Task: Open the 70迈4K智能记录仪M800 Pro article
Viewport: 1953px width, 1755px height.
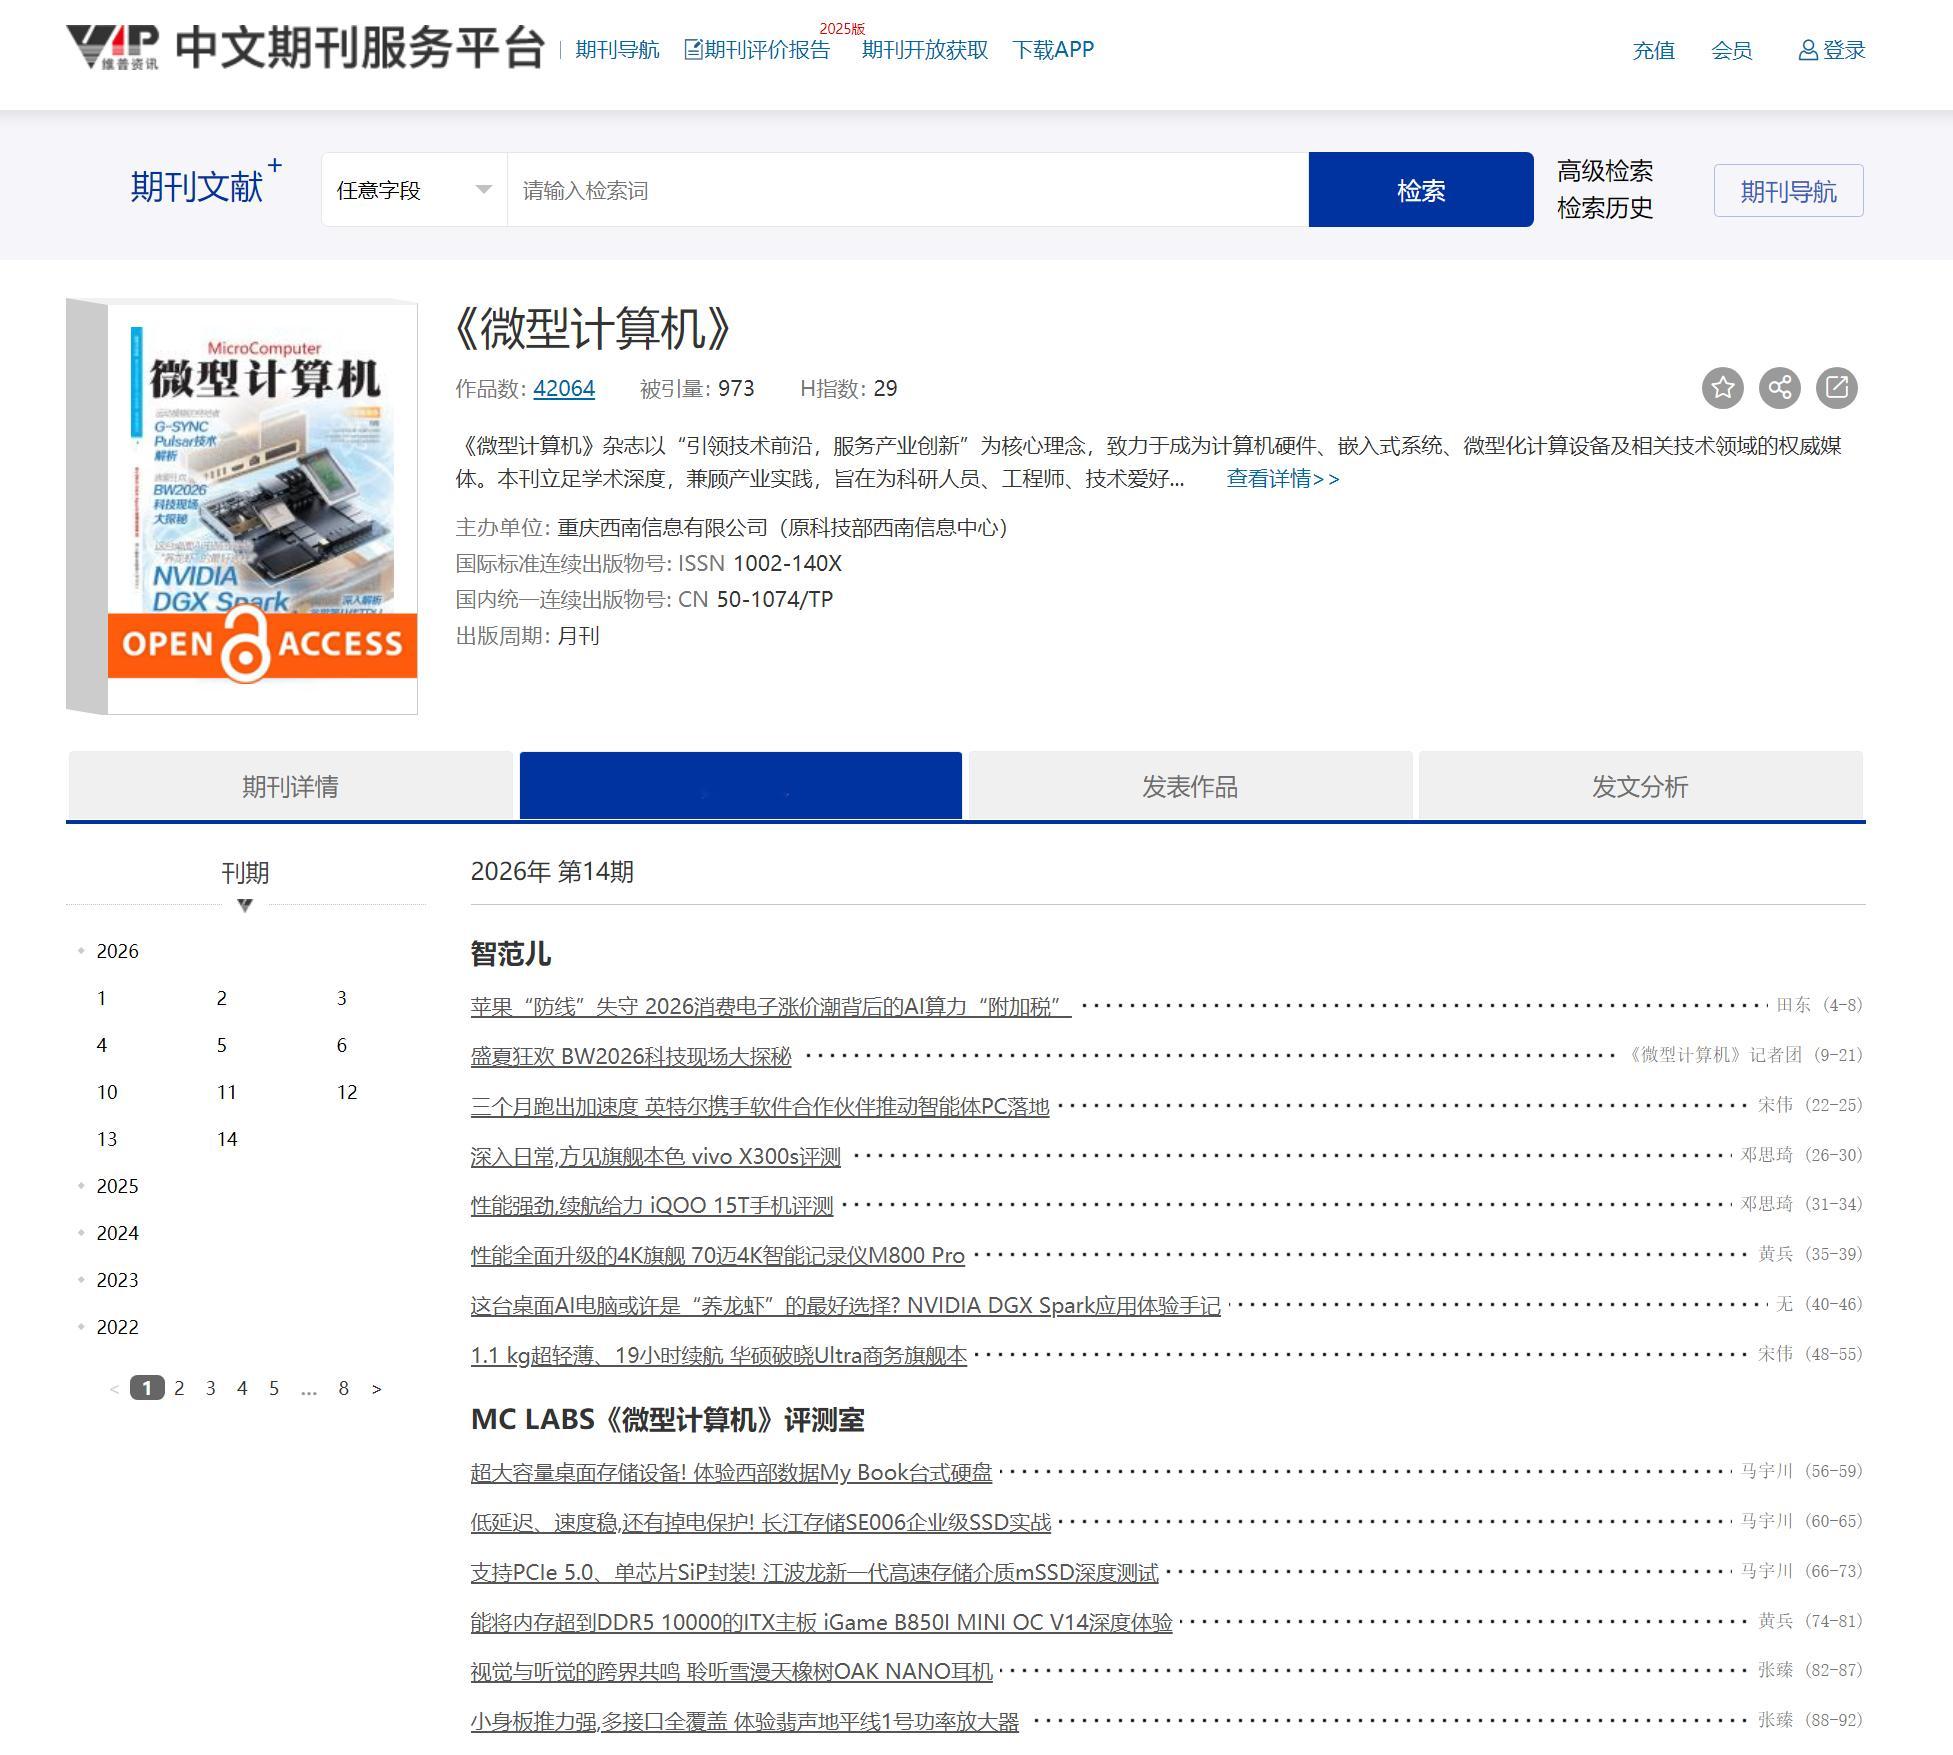Action: 717,1255
